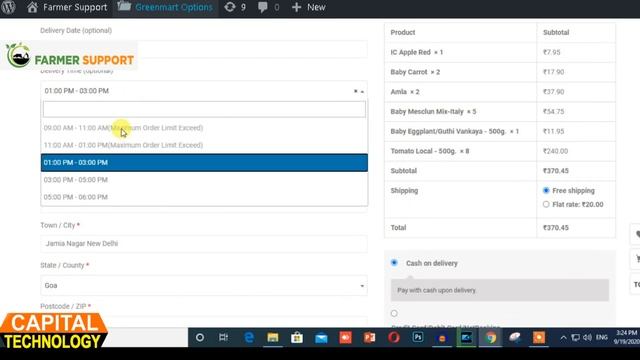Open the comments bubble icon showing 0

[x=269, y=7]
